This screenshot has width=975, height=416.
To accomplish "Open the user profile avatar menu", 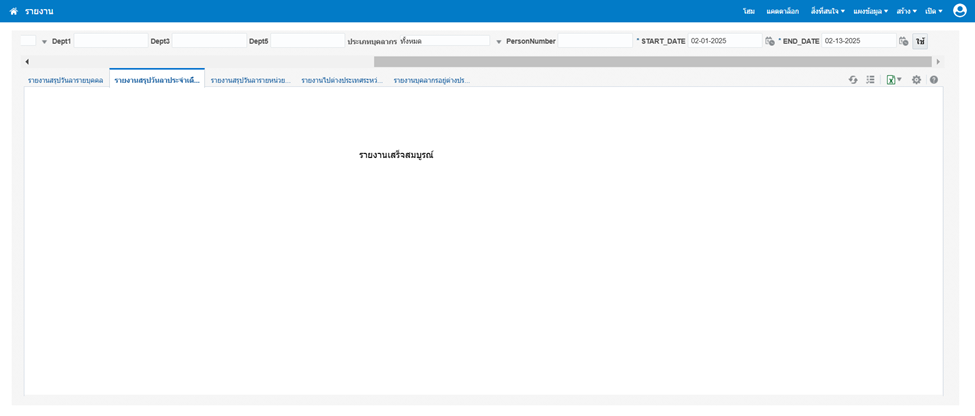I will click(x=960, y=11).
